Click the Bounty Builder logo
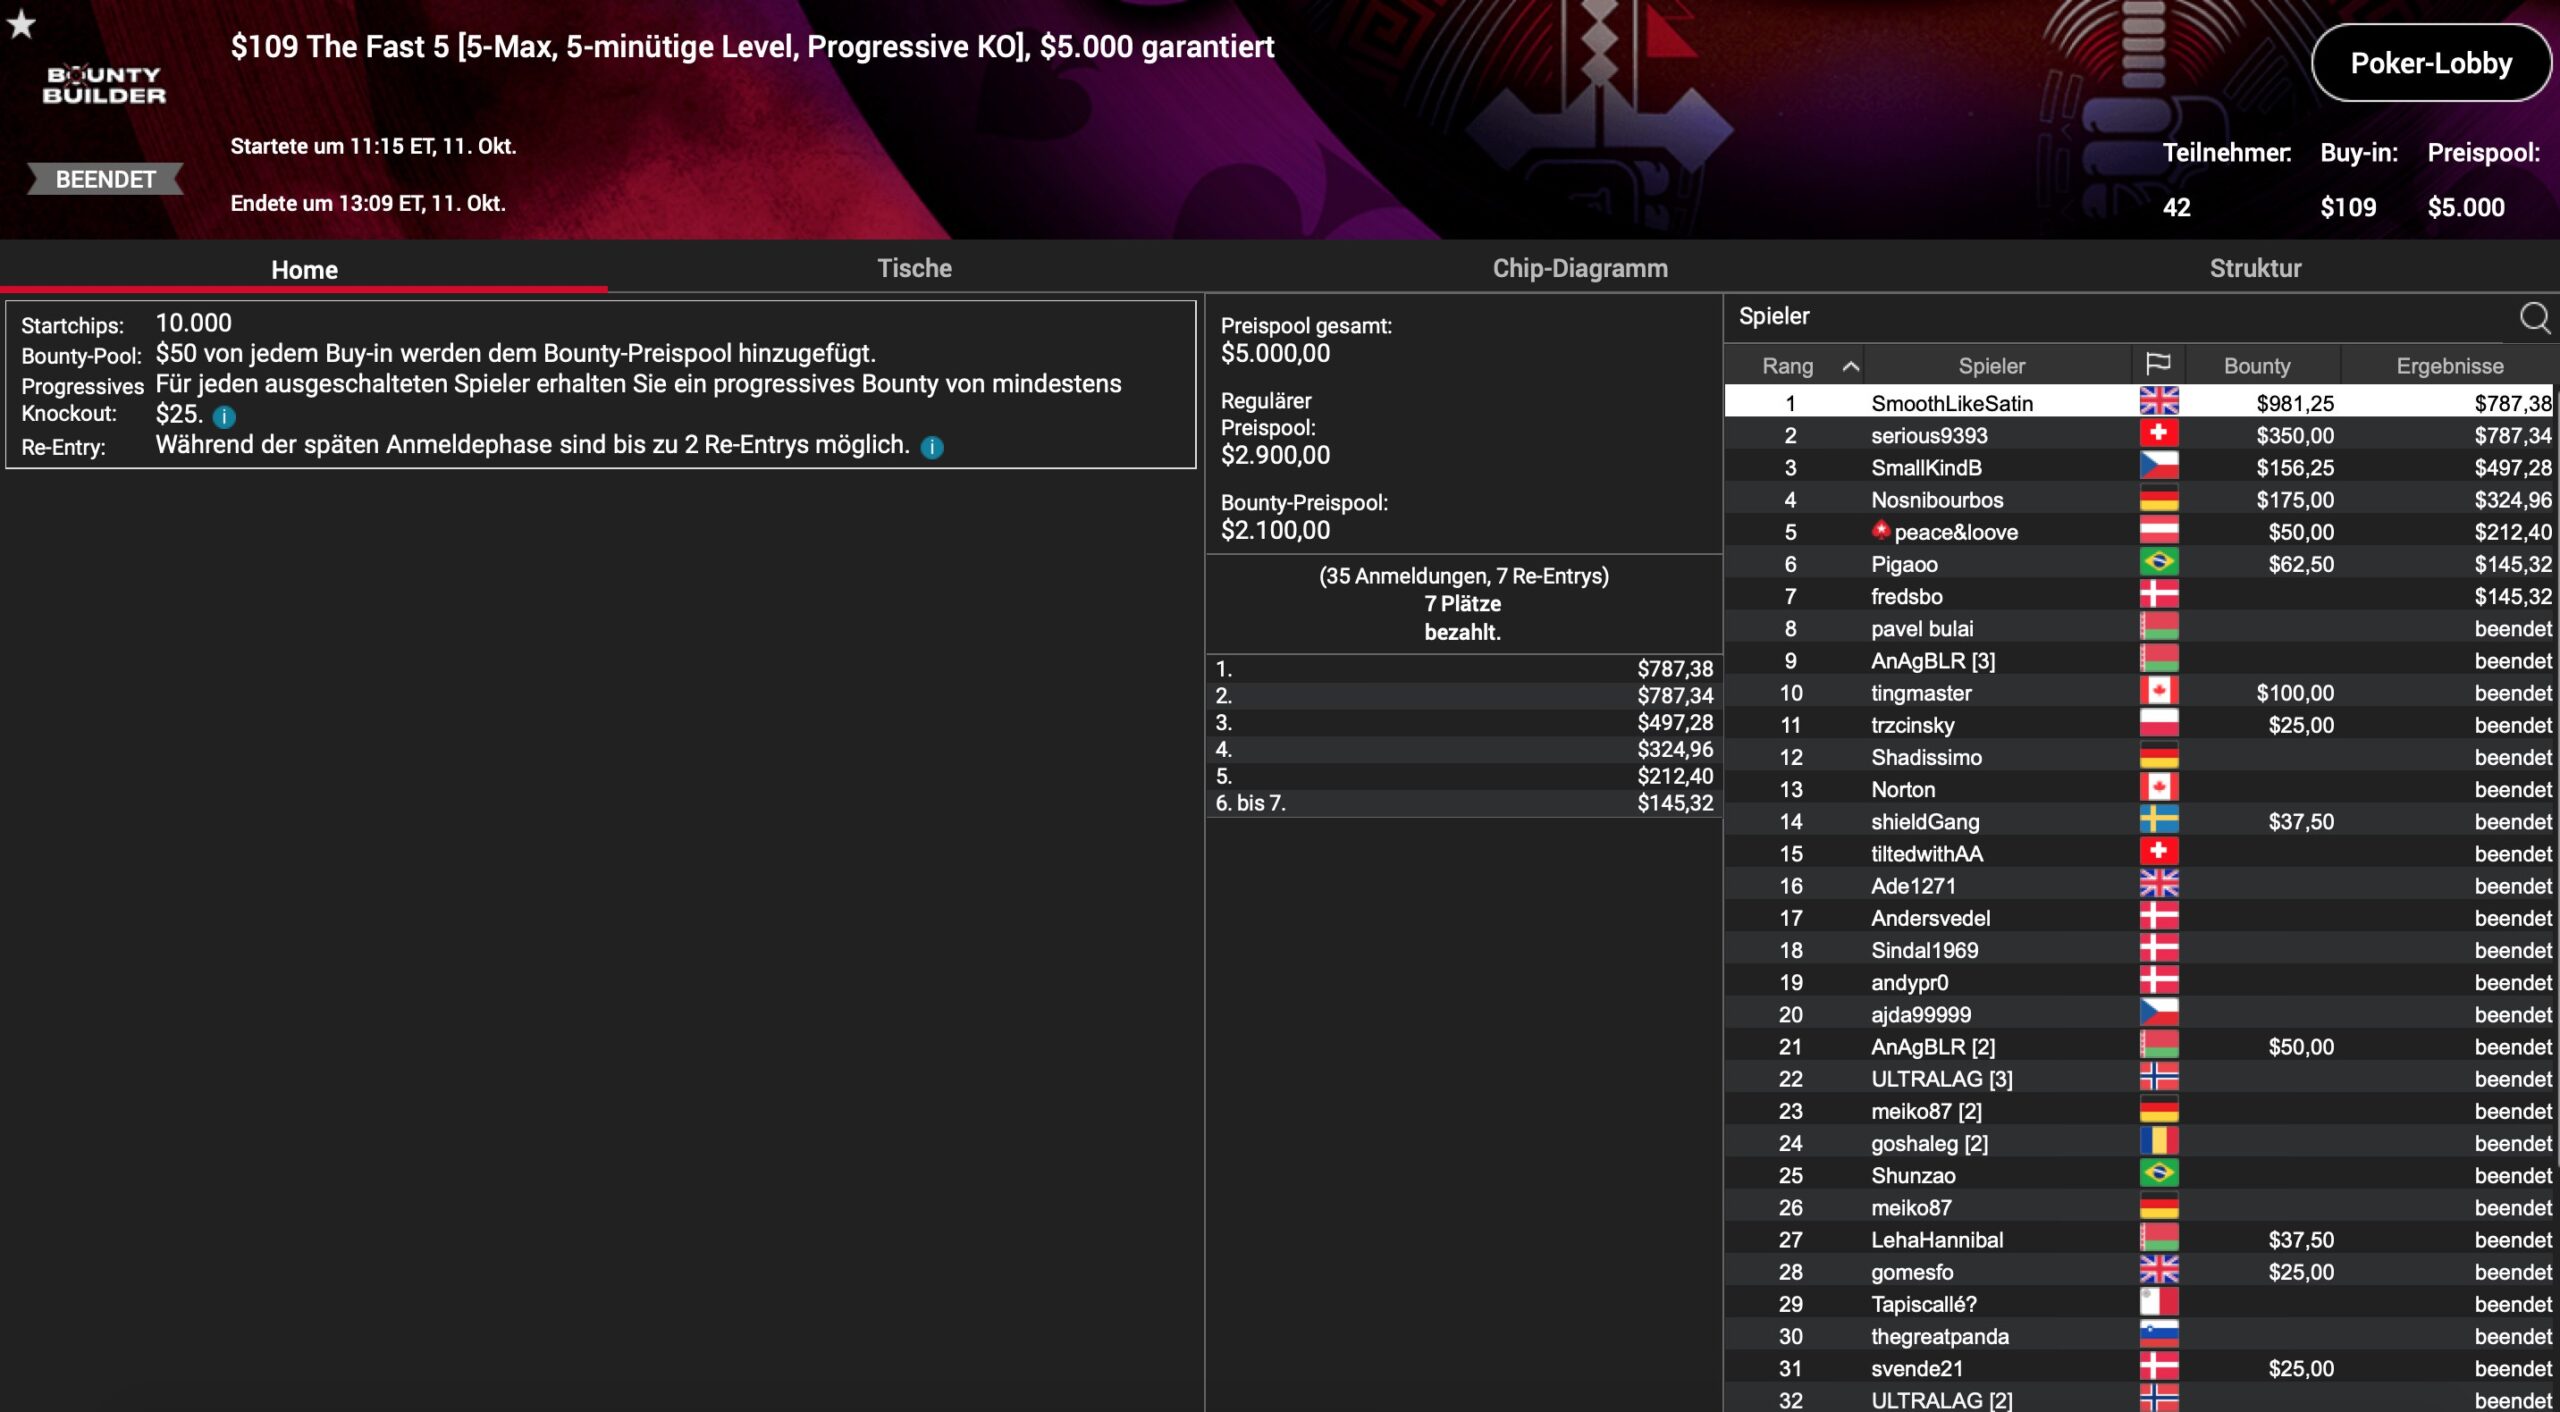This screenshot has height=1412, width=2560. click(104, 85)
